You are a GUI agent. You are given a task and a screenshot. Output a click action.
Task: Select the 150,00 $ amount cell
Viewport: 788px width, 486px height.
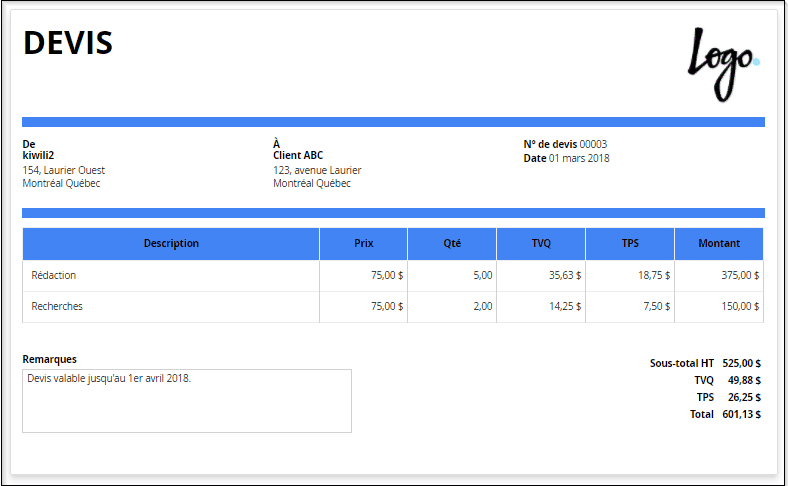click(x=740, y=307)
